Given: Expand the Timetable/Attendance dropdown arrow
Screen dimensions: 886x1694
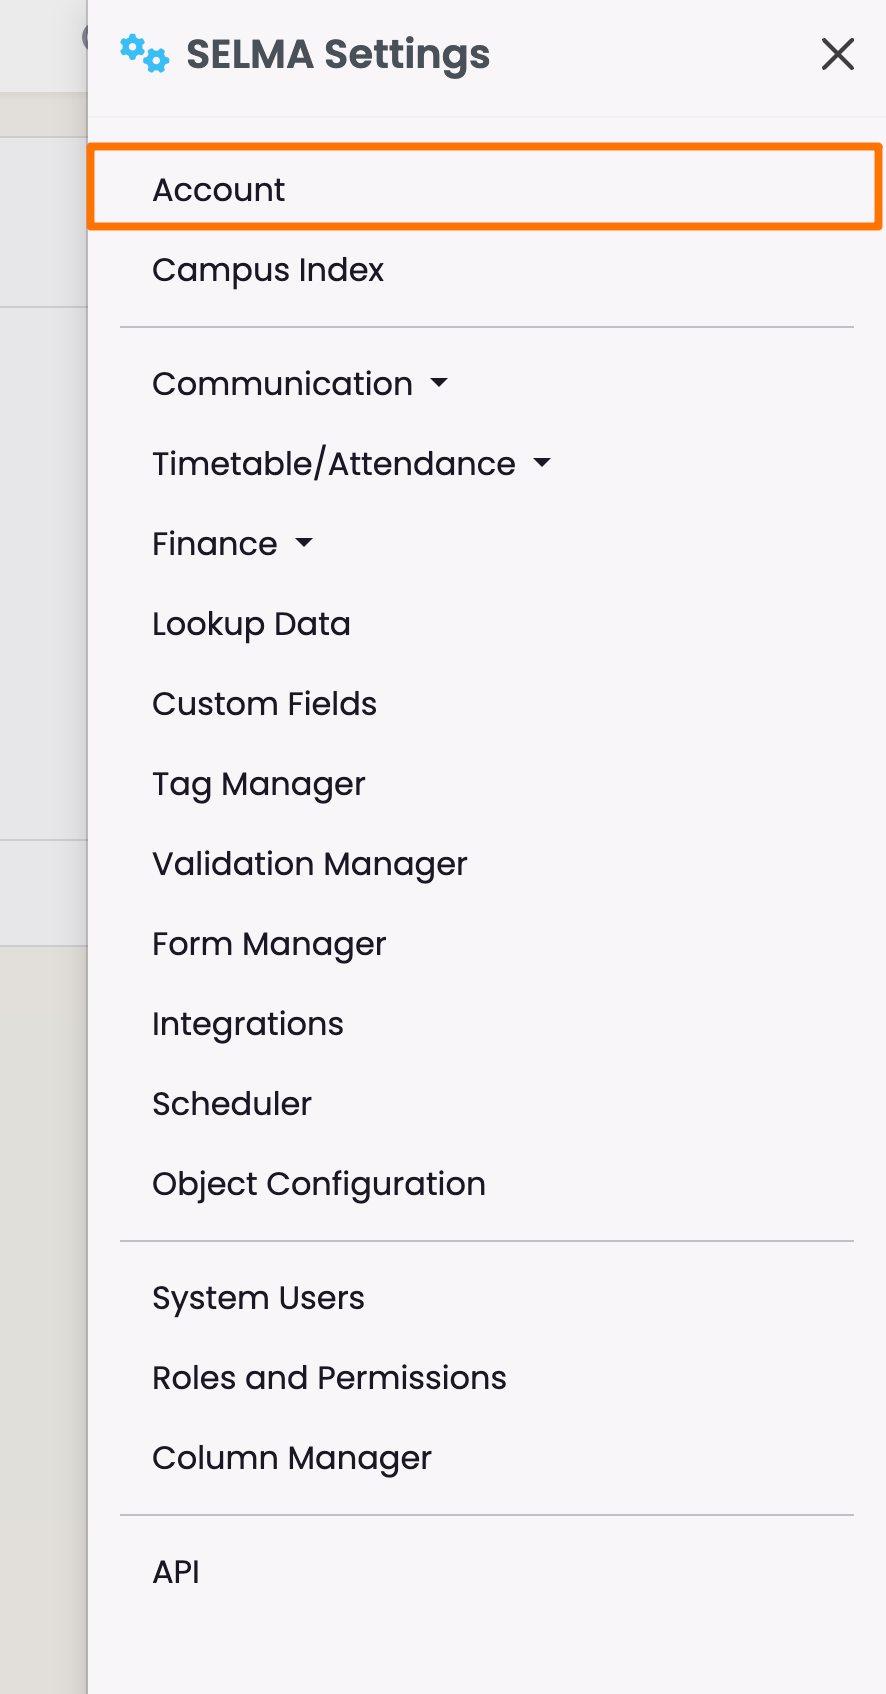Looking at the screenshot, I should pos(542,463).
